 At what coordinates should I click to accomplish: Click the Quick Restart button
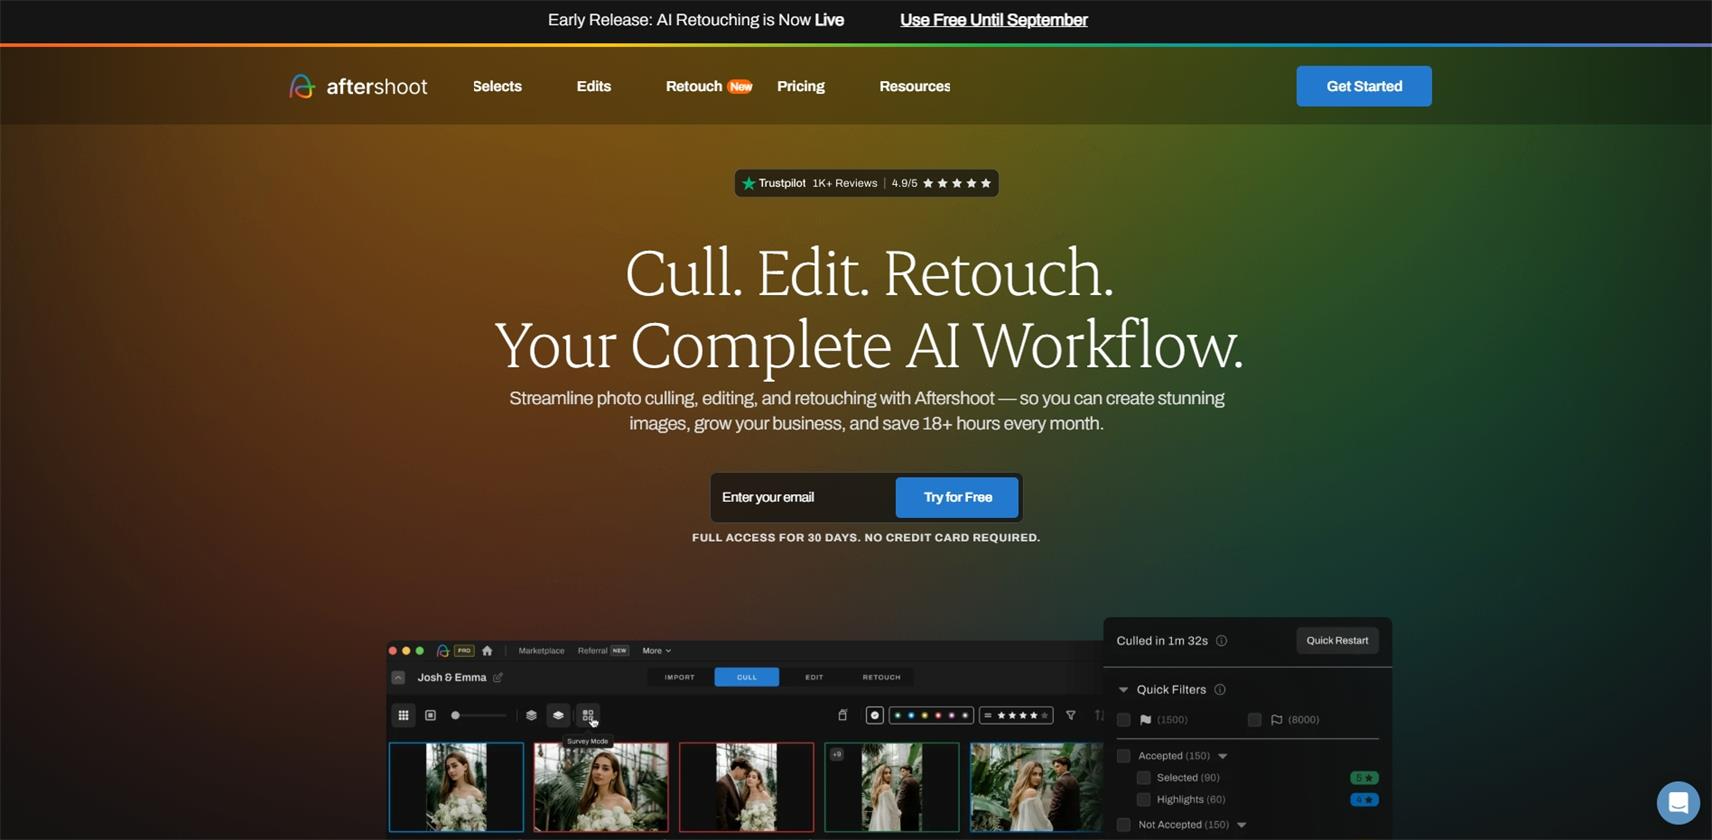[1337, 641]
